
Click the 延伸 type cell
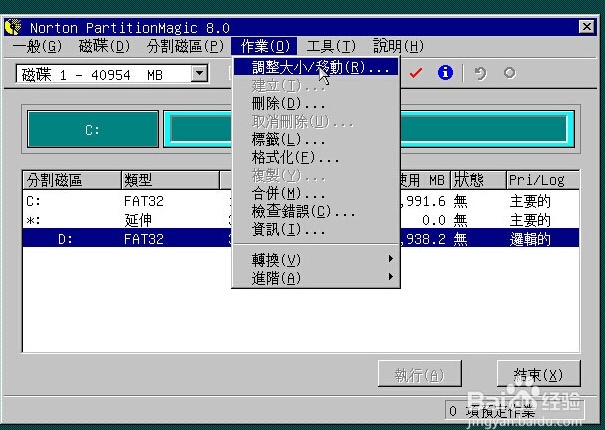click(138, 220)
